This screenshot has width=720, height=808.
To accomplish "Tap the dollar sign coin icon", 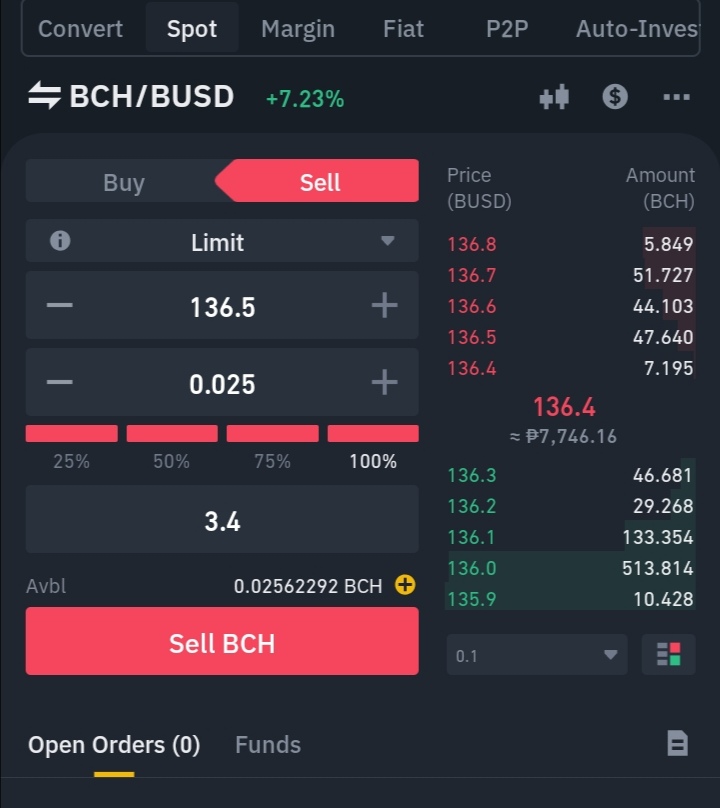I will pos(615,96).
